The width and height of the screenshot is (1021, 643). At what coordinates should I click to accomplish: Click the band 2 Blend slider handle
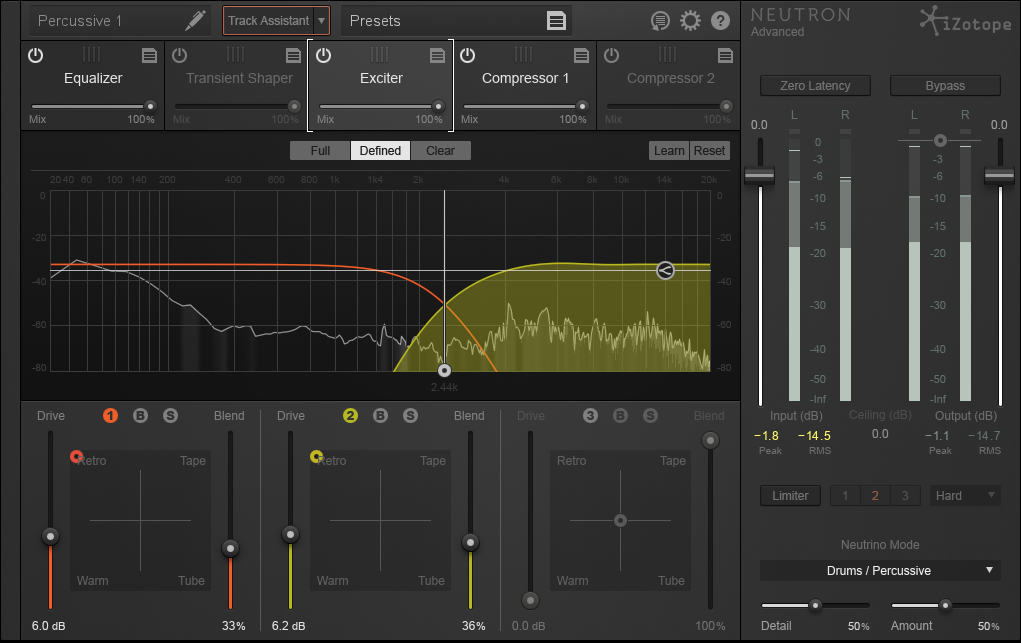coord(470,542)
